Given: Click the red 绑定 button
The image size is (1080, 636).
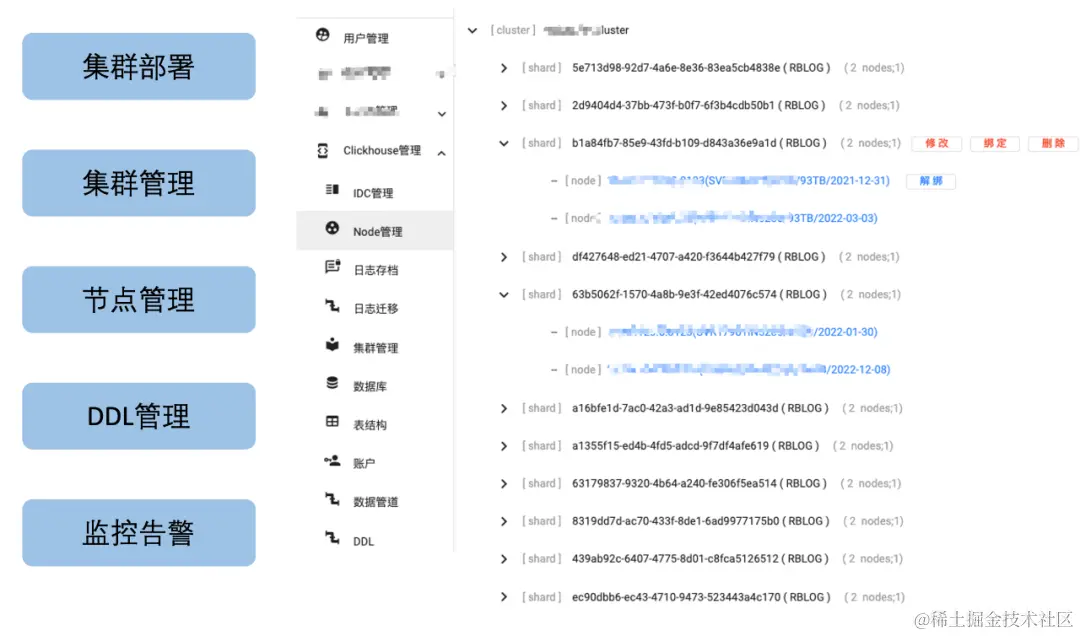Looking at the screenshot, I should [x=995, y=143].
